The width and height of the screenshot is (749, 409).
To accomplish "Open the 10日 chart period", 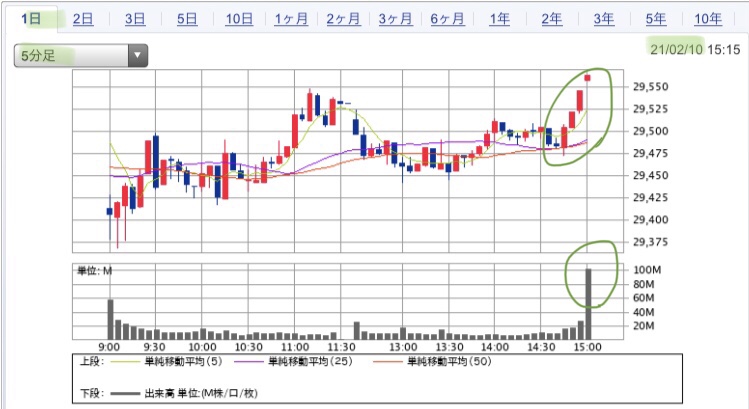I will tap(239, 19).
